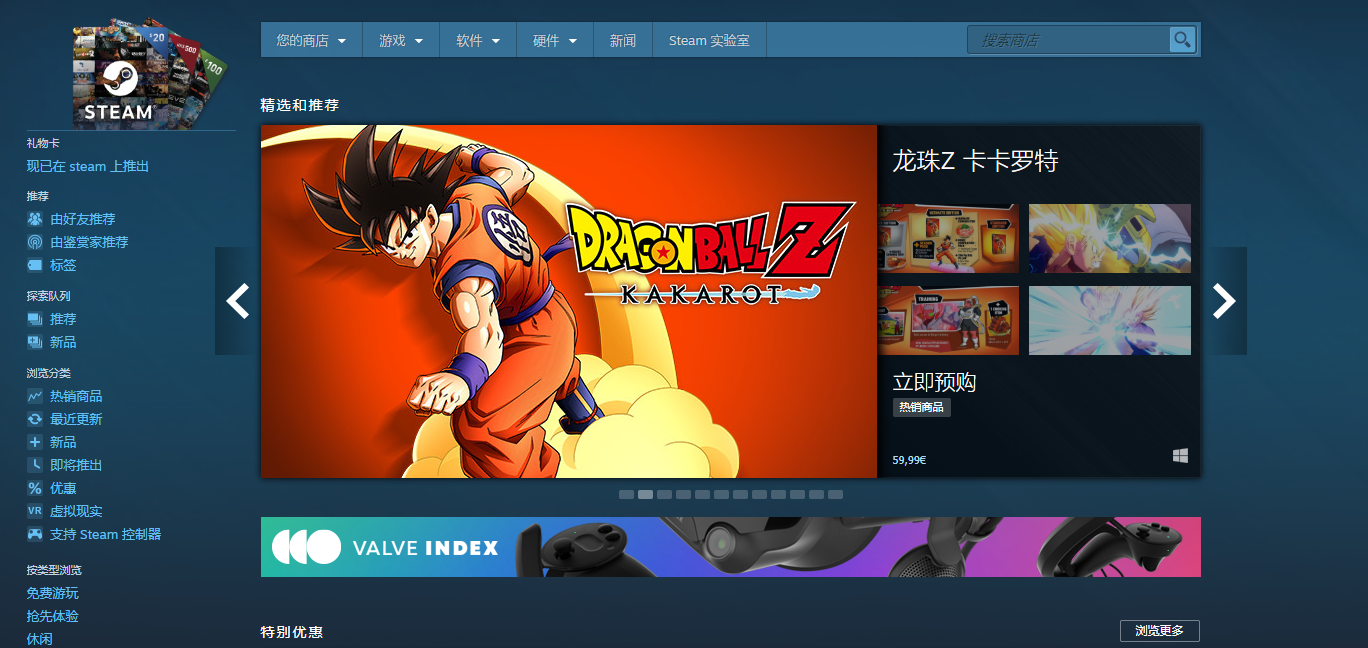1368x648 pixels.
Task: Click the Steam controller icon in sidebar
Action: coord(35,534)
